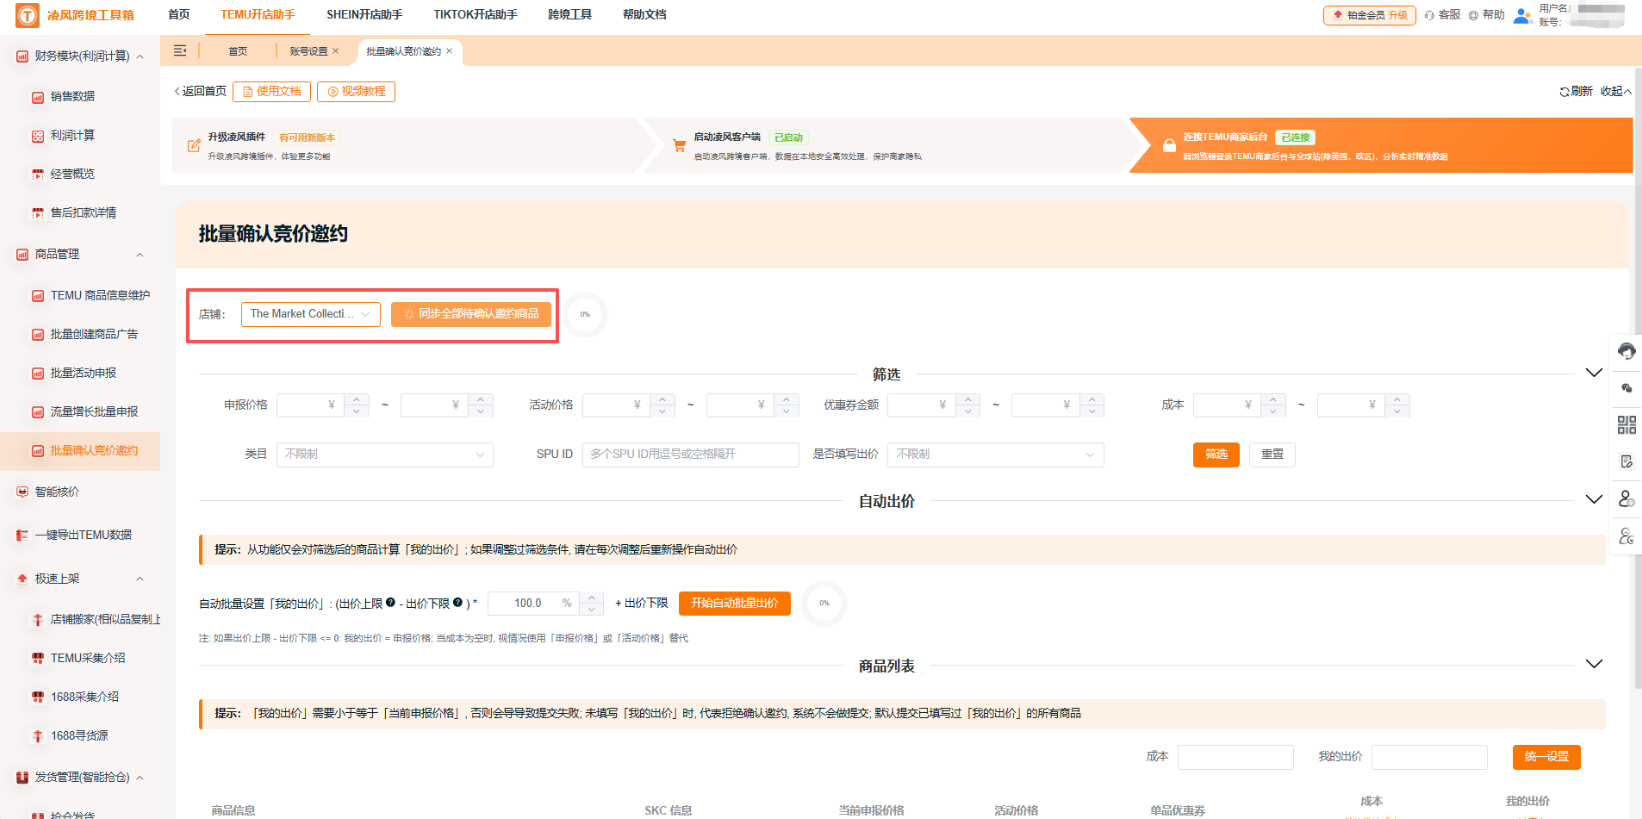The width and height of the screenshot is (1642, 819).
Task: Click the 统一设置 button
Action: pos(1547,757)
